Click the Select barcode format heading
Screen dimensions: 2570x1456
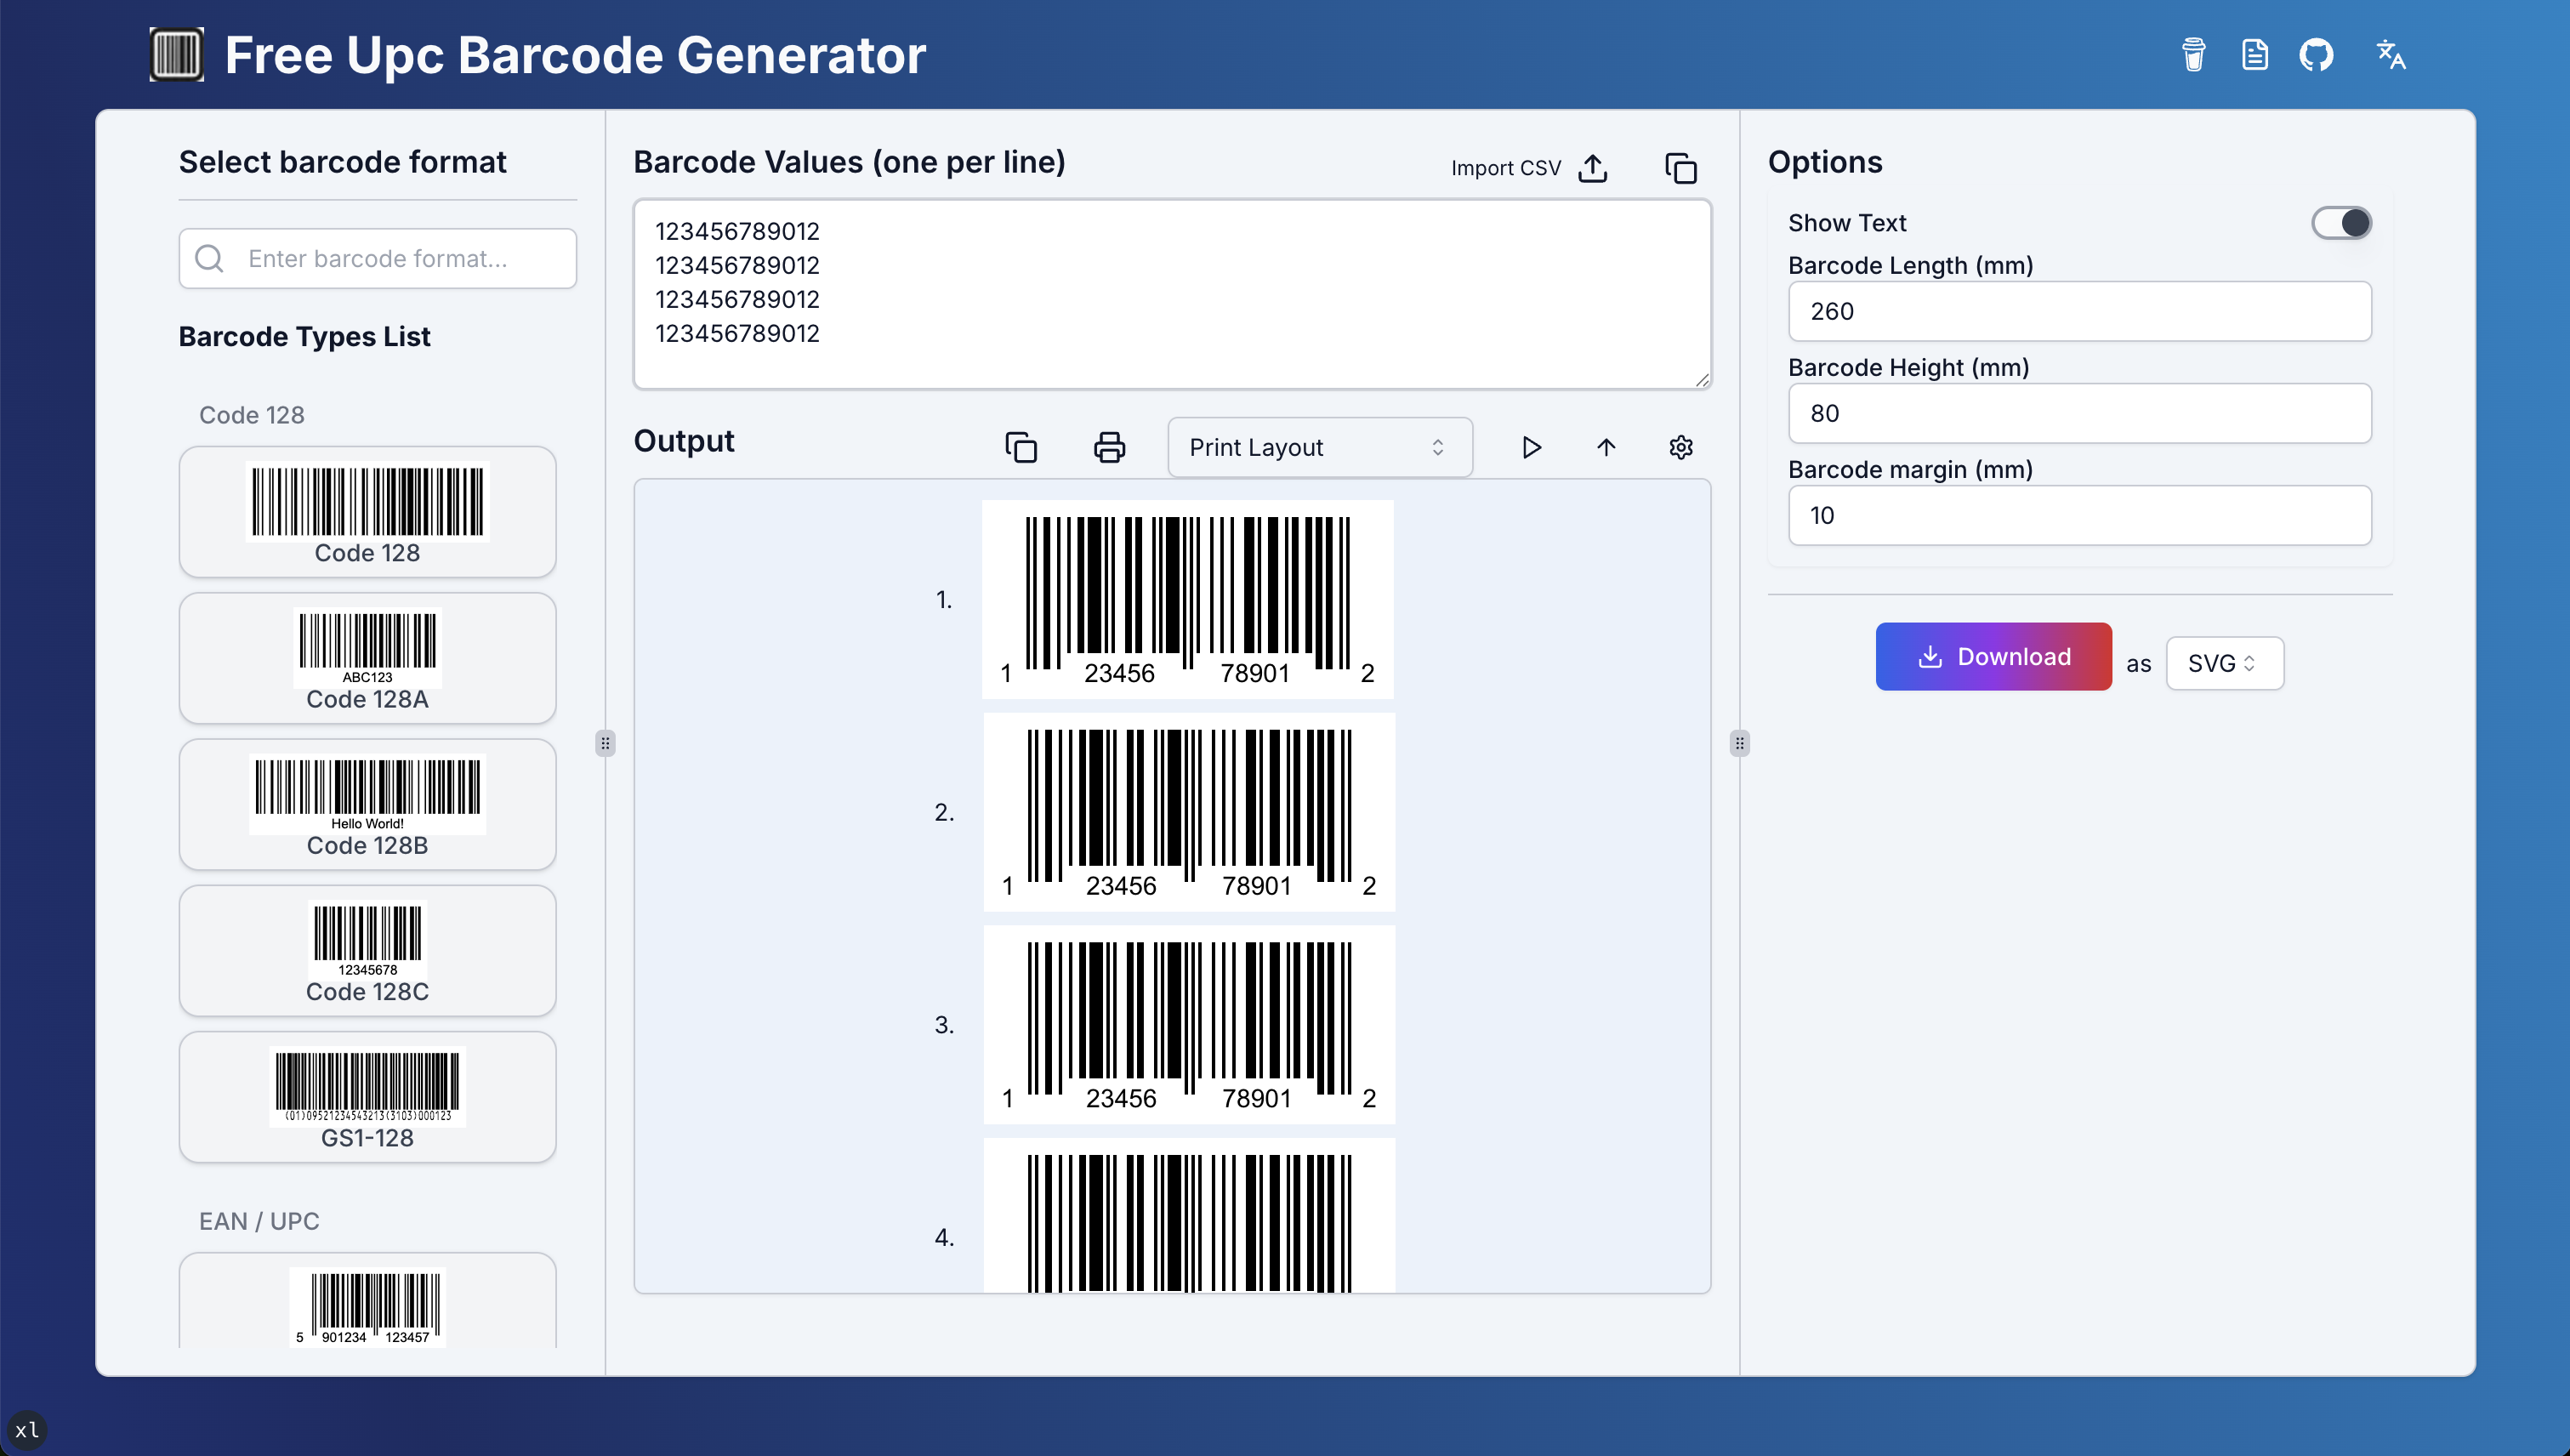pos(342,162)
